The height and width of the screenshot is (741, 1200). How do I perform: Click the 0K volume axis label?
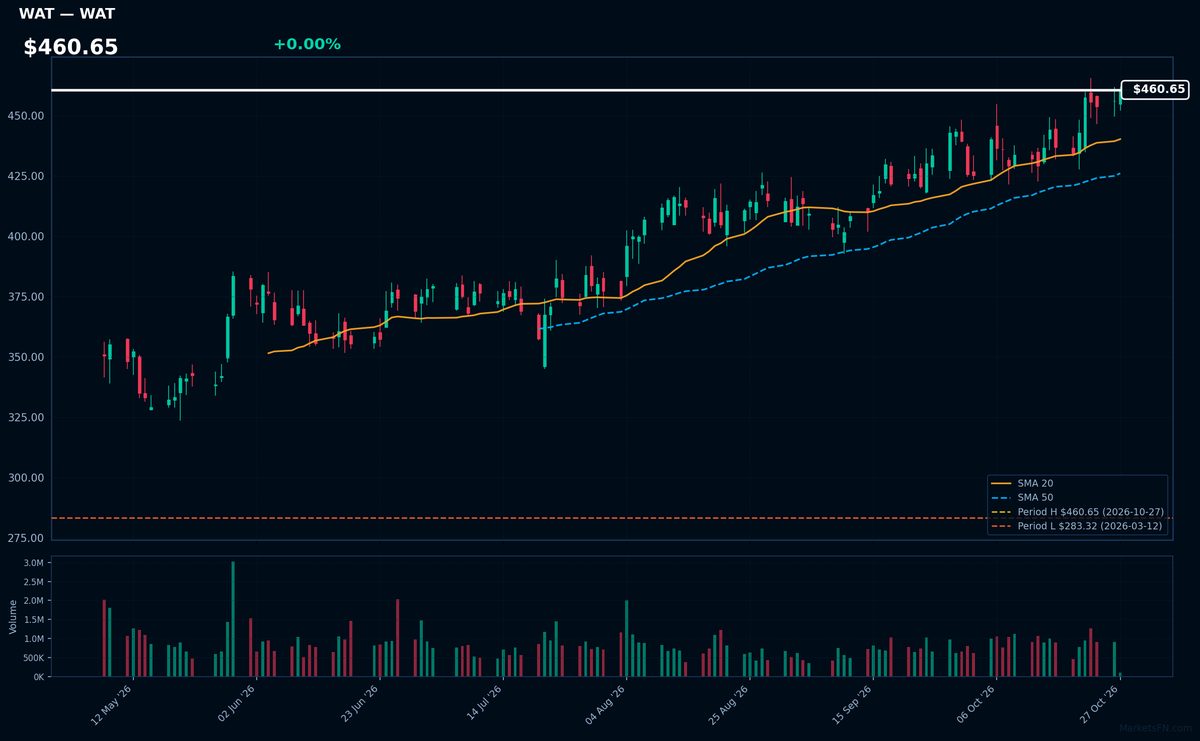coord(38,677)
